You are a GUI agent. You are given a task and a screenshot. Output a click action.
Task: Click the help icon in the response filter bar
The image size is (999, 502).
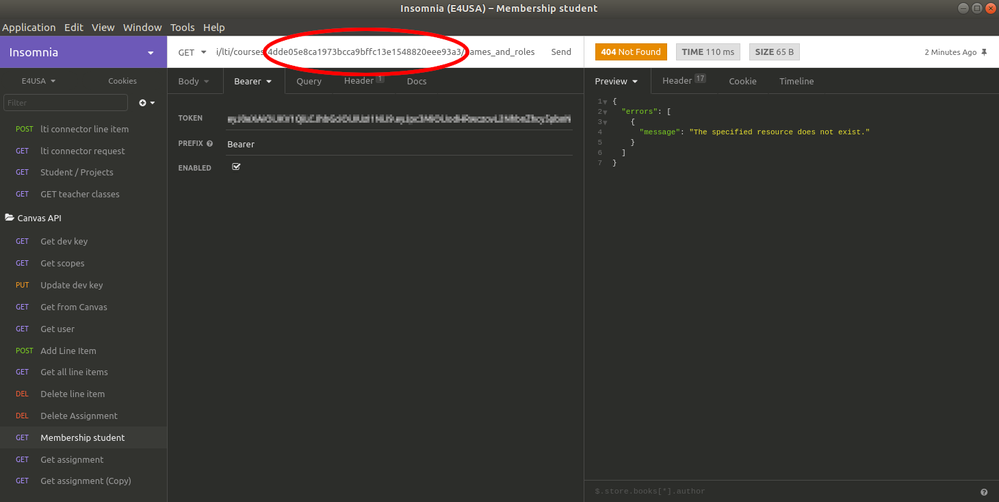click(984, 492)
